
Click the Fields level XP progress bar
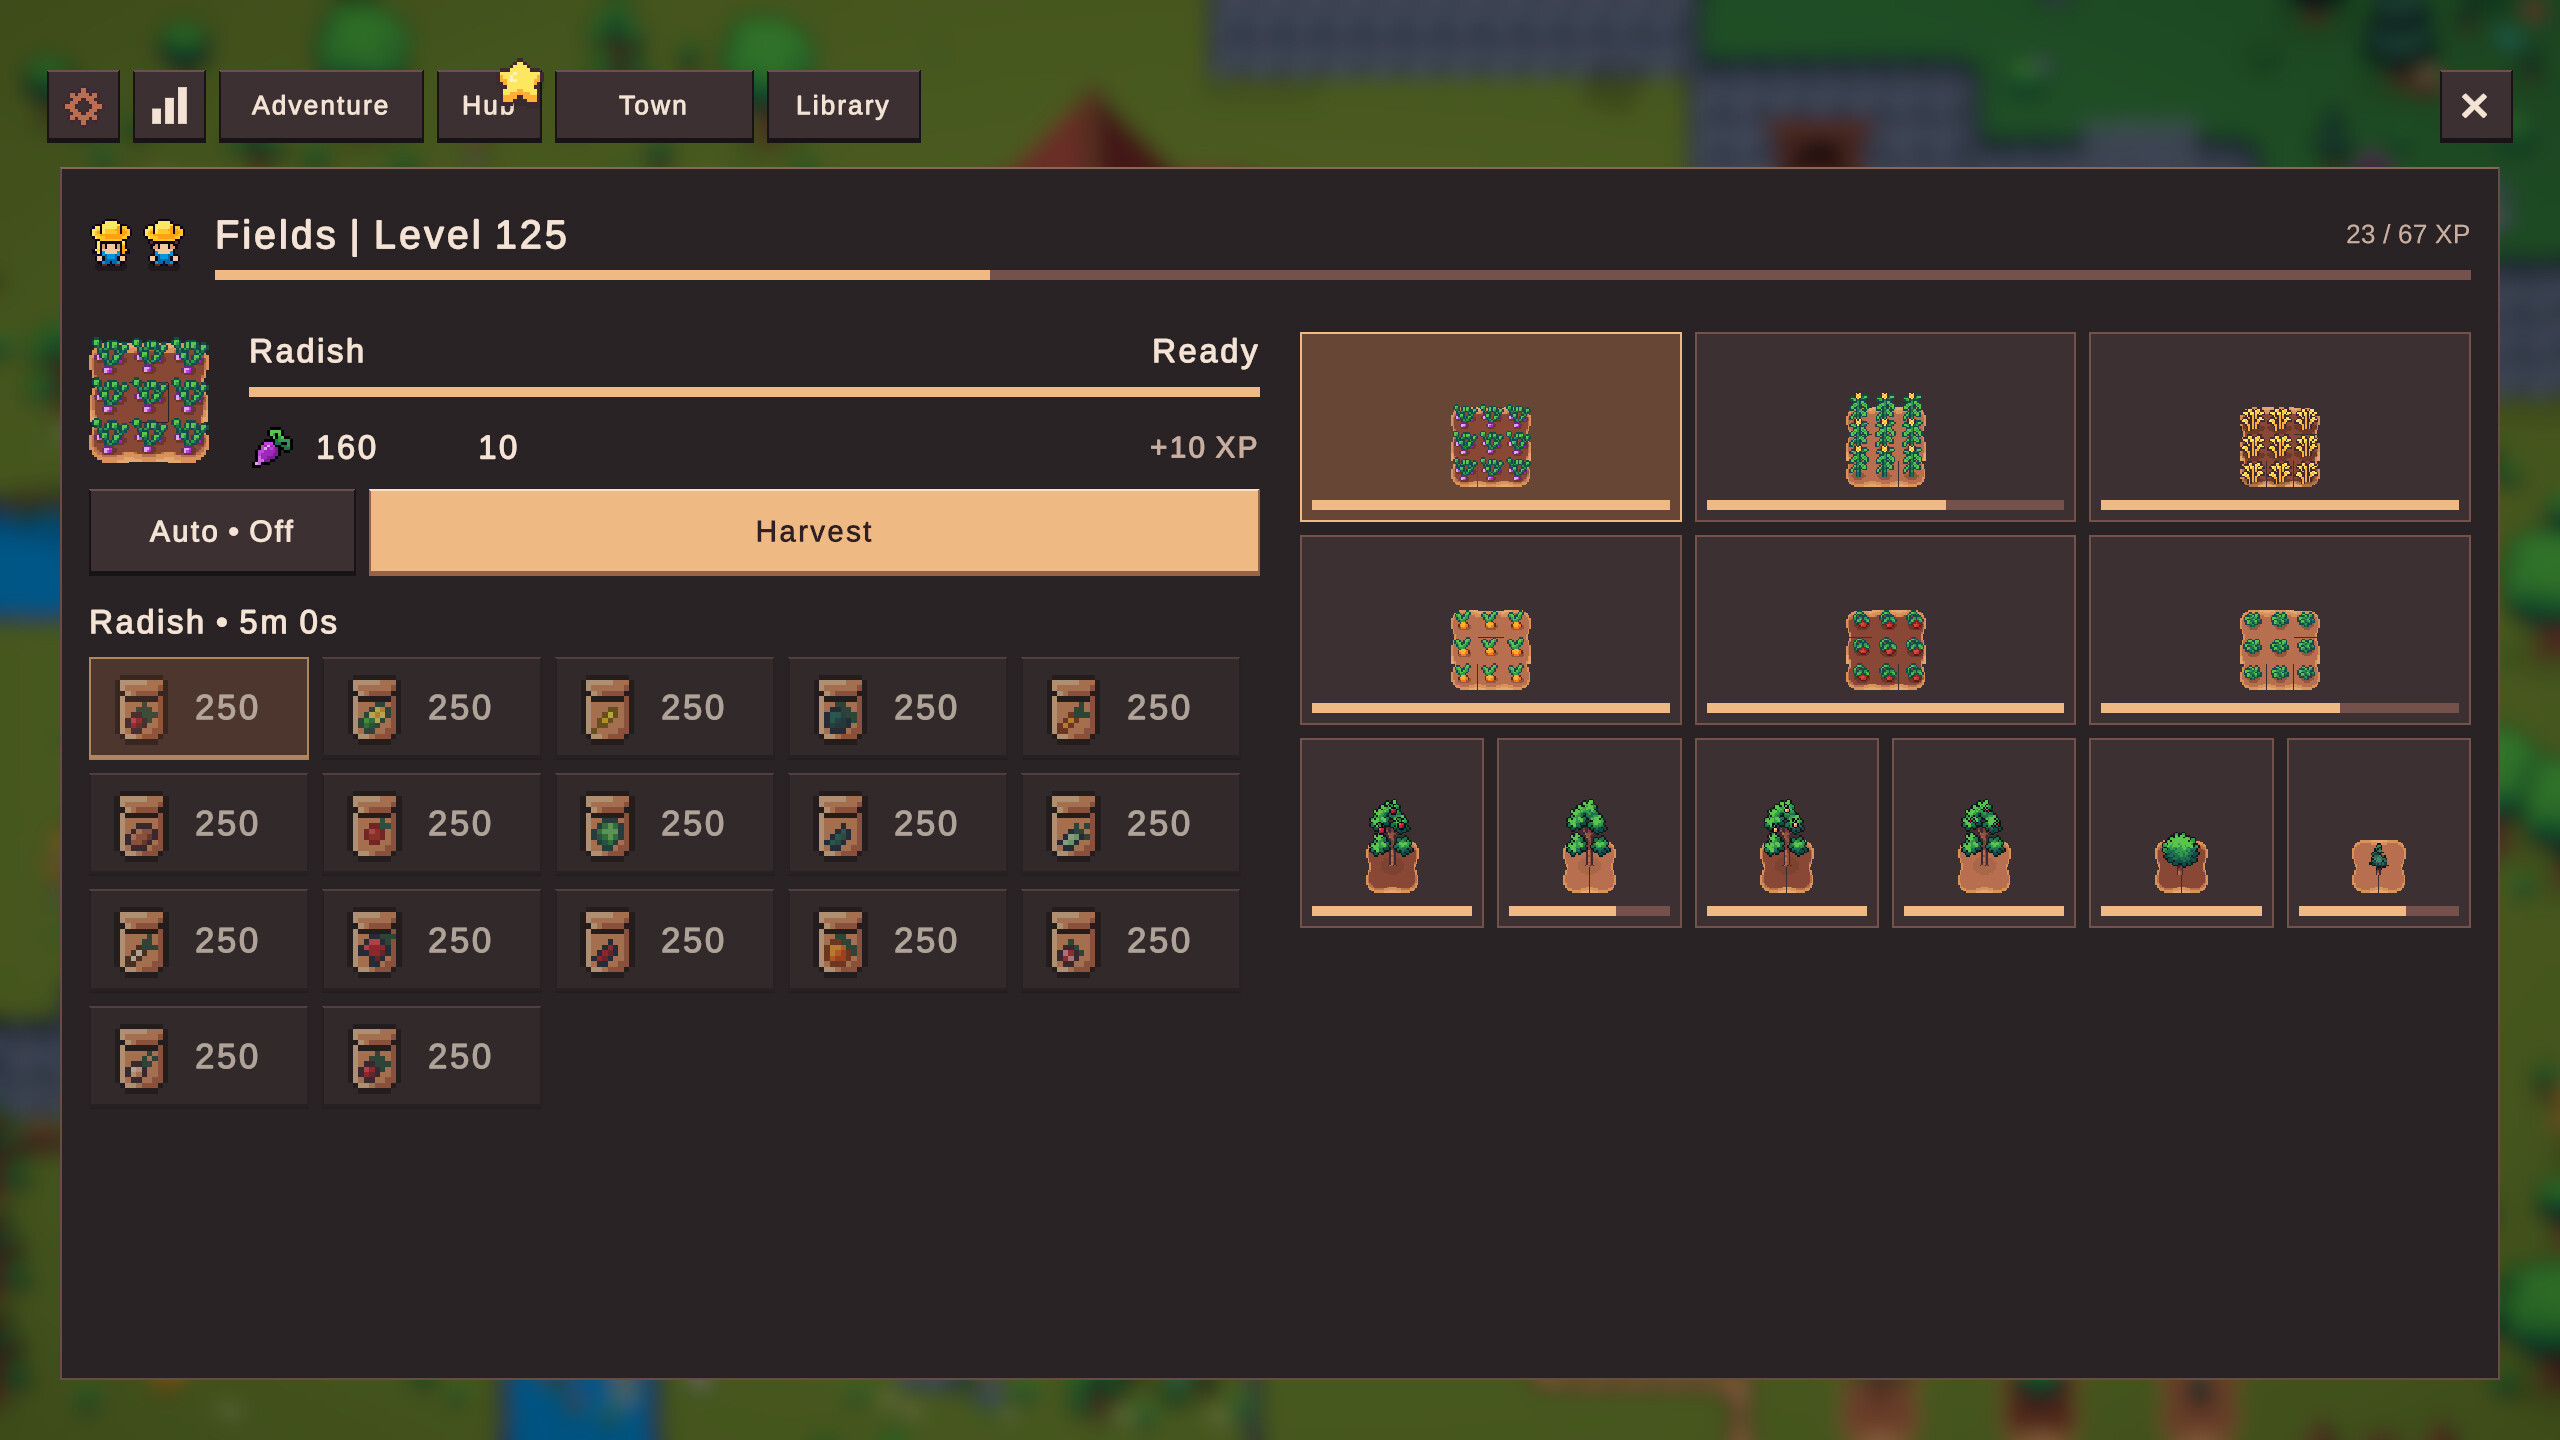pos(1342,275)
